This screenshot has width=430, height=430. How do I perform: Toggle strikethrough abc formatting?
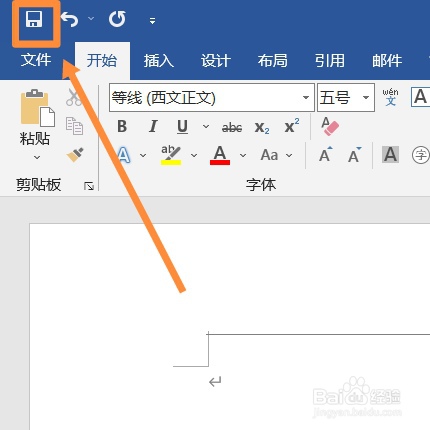(x=232, y=128)
